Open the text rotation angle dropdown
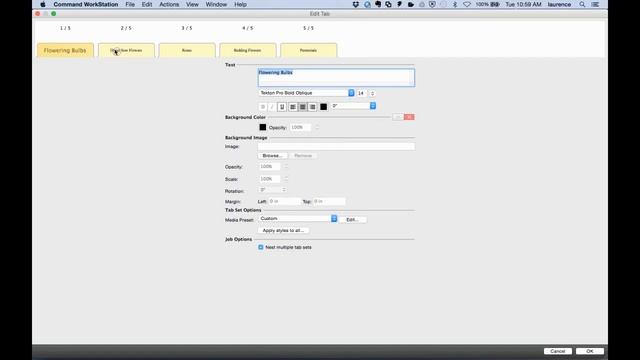The image size is (640, 360). coord(353,106)
